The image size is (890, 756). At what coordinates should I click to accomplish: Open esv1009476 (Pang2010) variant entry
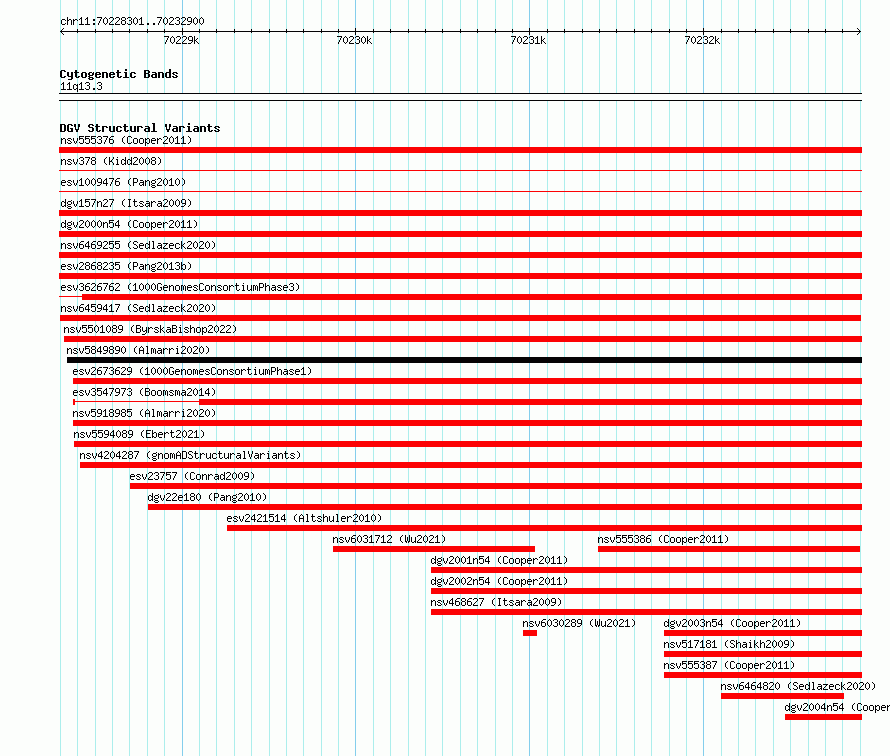(123, 182)
